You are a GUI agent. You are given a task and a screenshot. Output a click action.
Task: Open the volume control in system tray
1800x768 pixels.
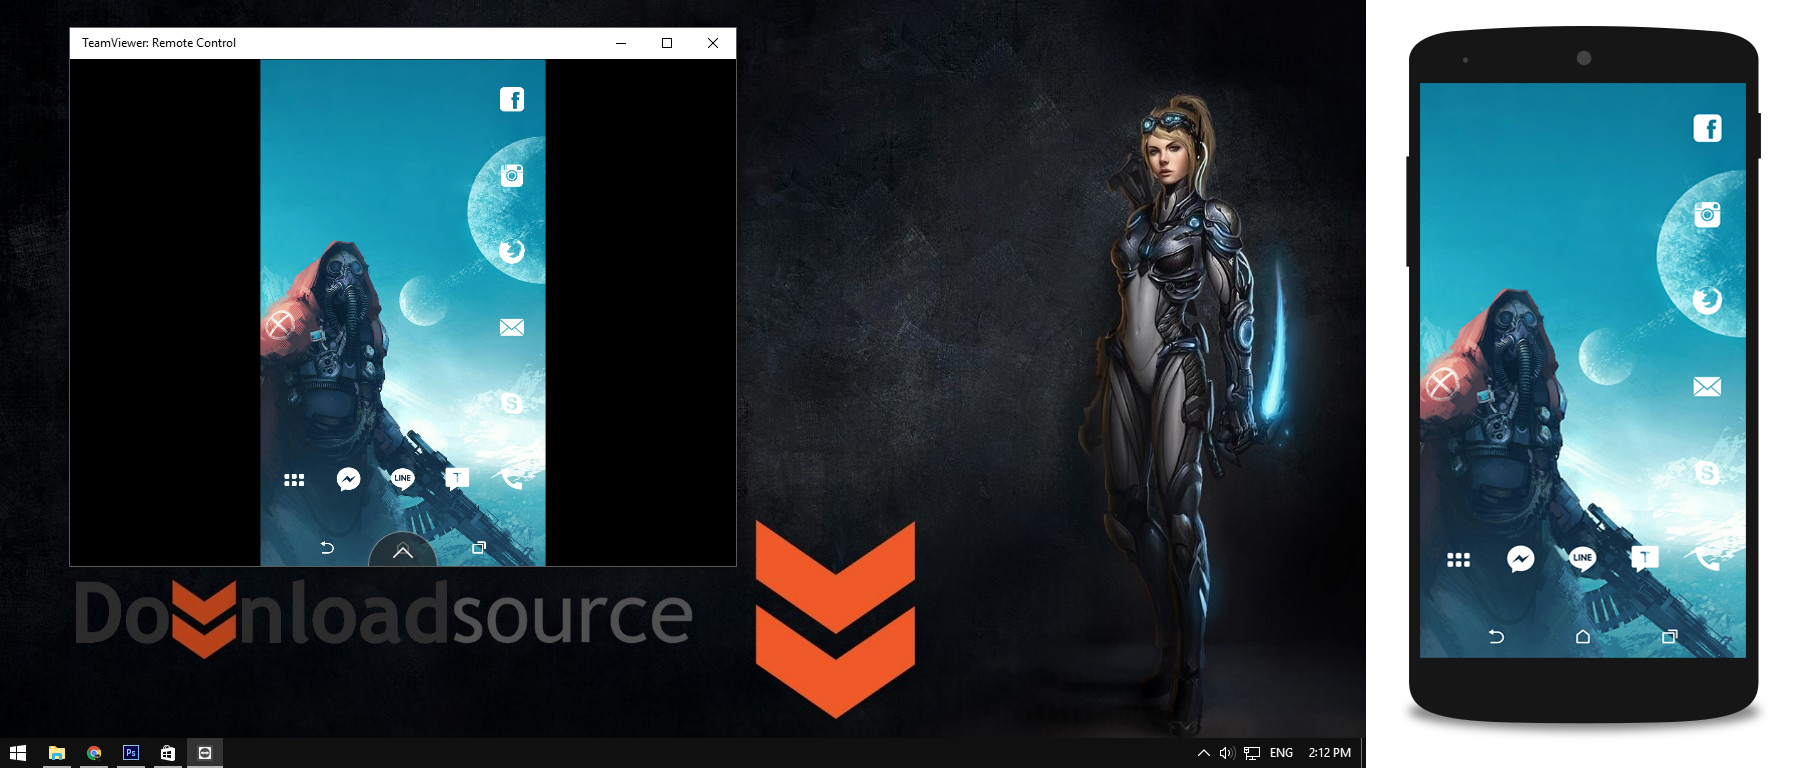pos(1227,753)
